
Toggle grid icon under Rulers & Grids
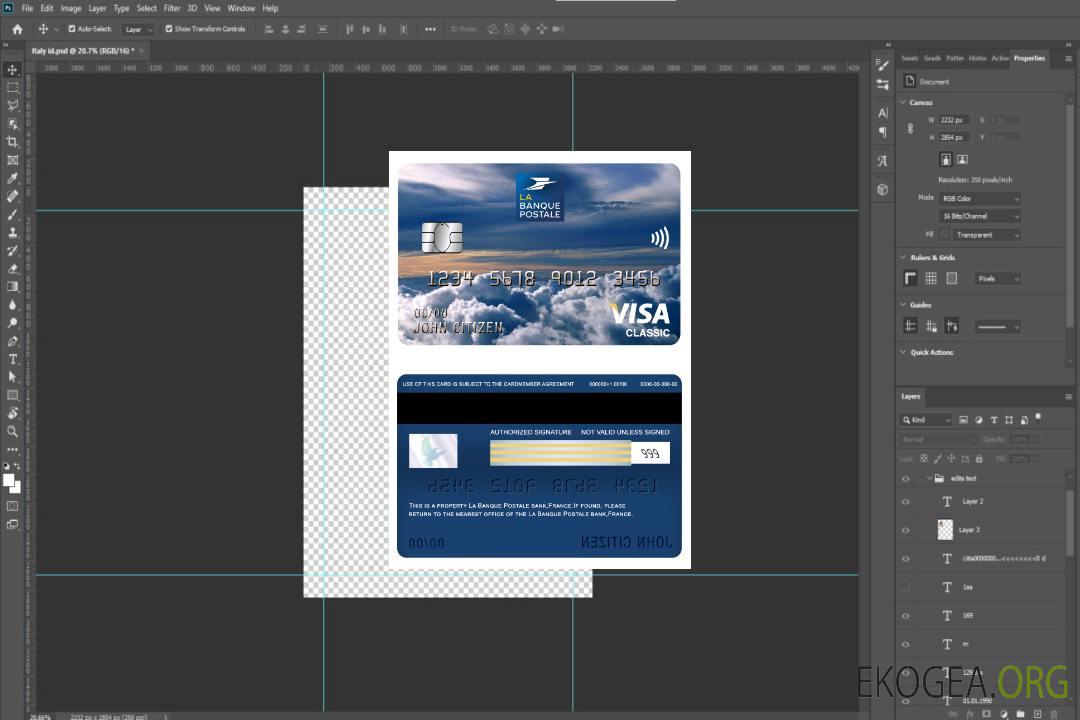pyautogui.click(x=931, y=278)
